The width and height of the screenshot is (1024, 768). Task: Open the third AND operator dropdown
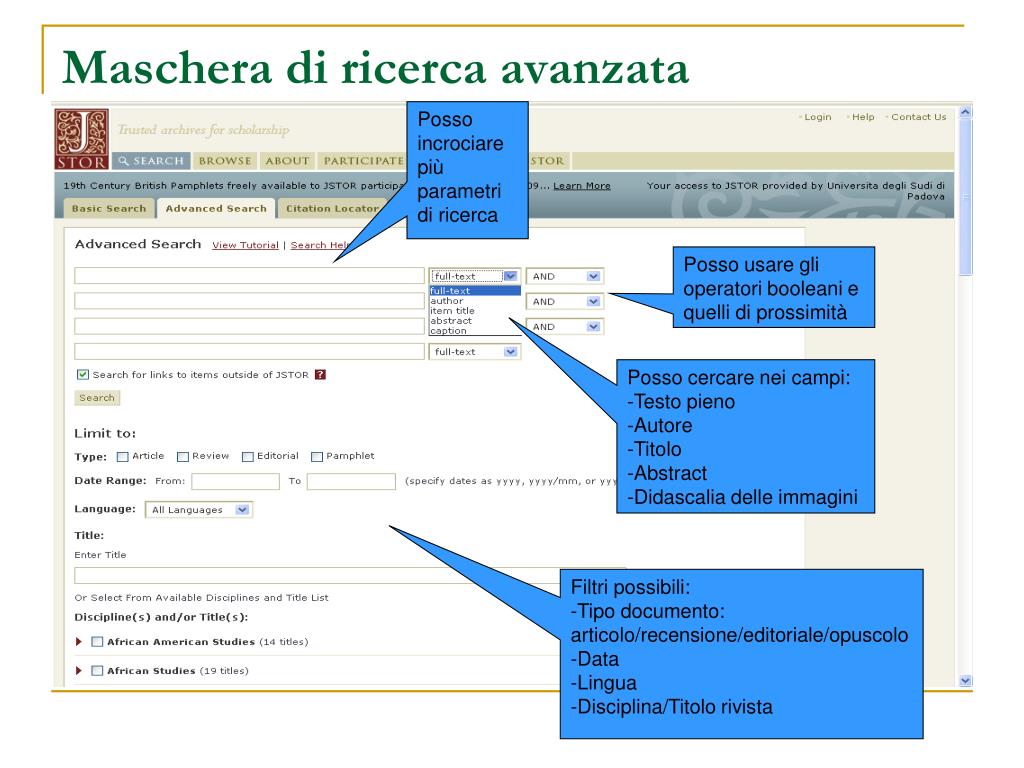(565, 327)
